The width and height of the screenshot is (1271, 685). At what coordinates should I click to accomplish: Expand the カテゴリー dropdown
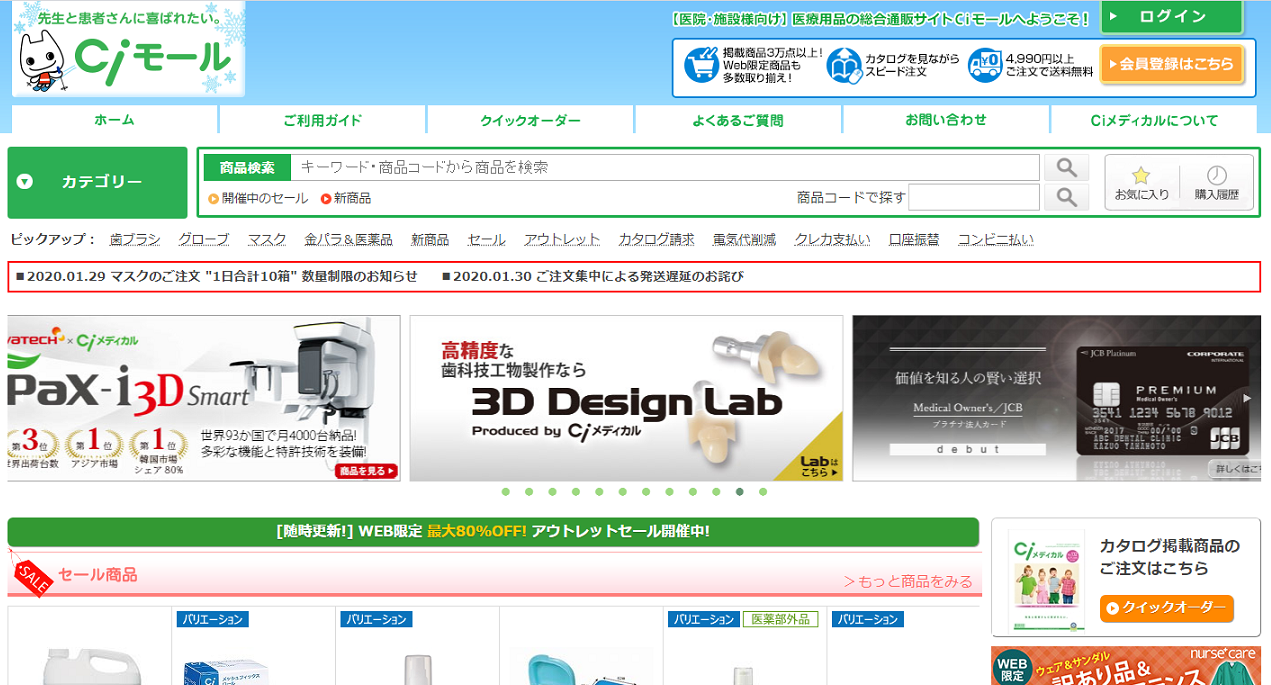tap(97, 182)
